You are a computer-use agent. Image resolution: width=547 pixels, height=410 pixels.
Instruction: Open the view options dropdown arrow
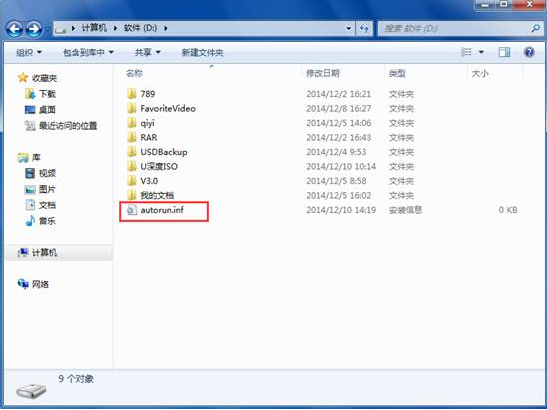pyautogui.click(x=481, y=52)
